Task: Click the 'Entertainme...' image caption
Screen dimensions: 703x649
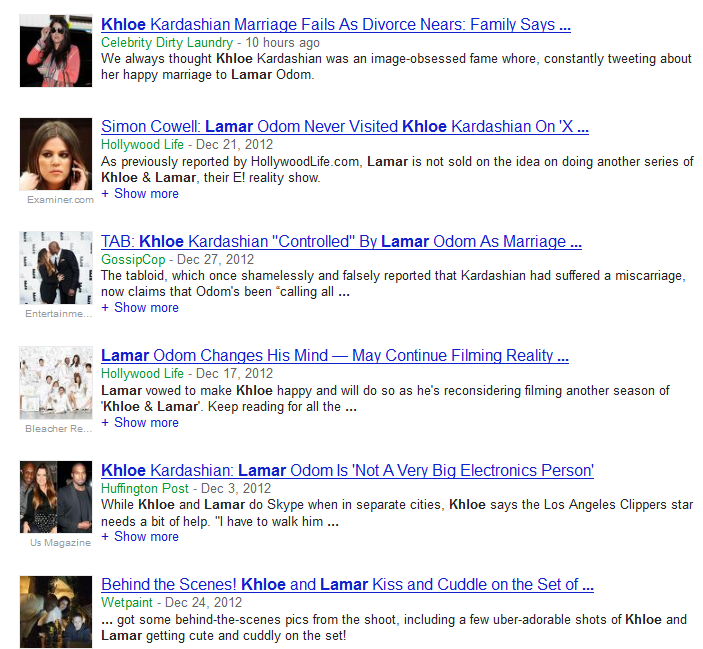Action: click(x=58, y=314)
